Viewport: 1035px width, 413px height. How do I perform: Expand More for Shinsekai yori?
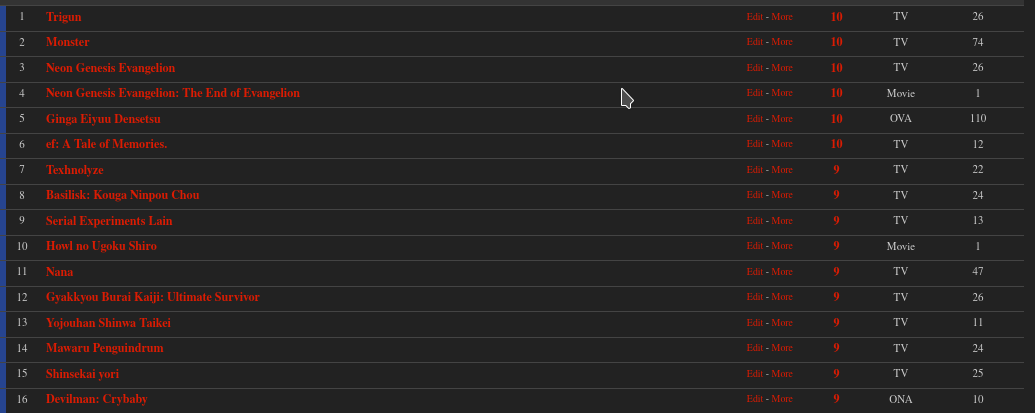click(782, 374)
